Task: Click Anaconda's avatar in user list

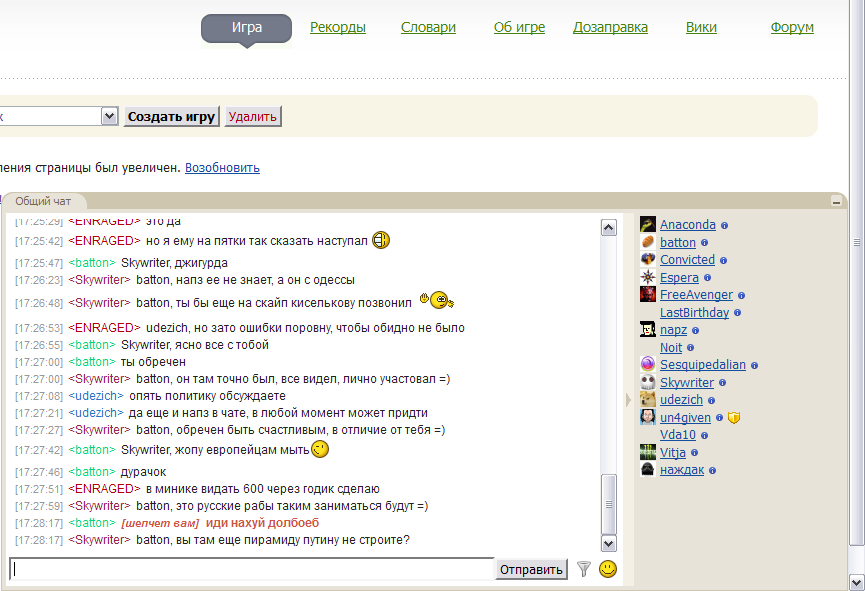Action: [648, 224]
